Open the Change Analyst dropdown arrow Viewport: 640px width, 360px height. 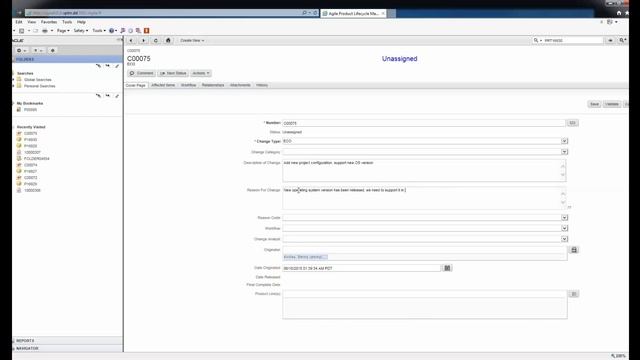(x=564, y=239)
